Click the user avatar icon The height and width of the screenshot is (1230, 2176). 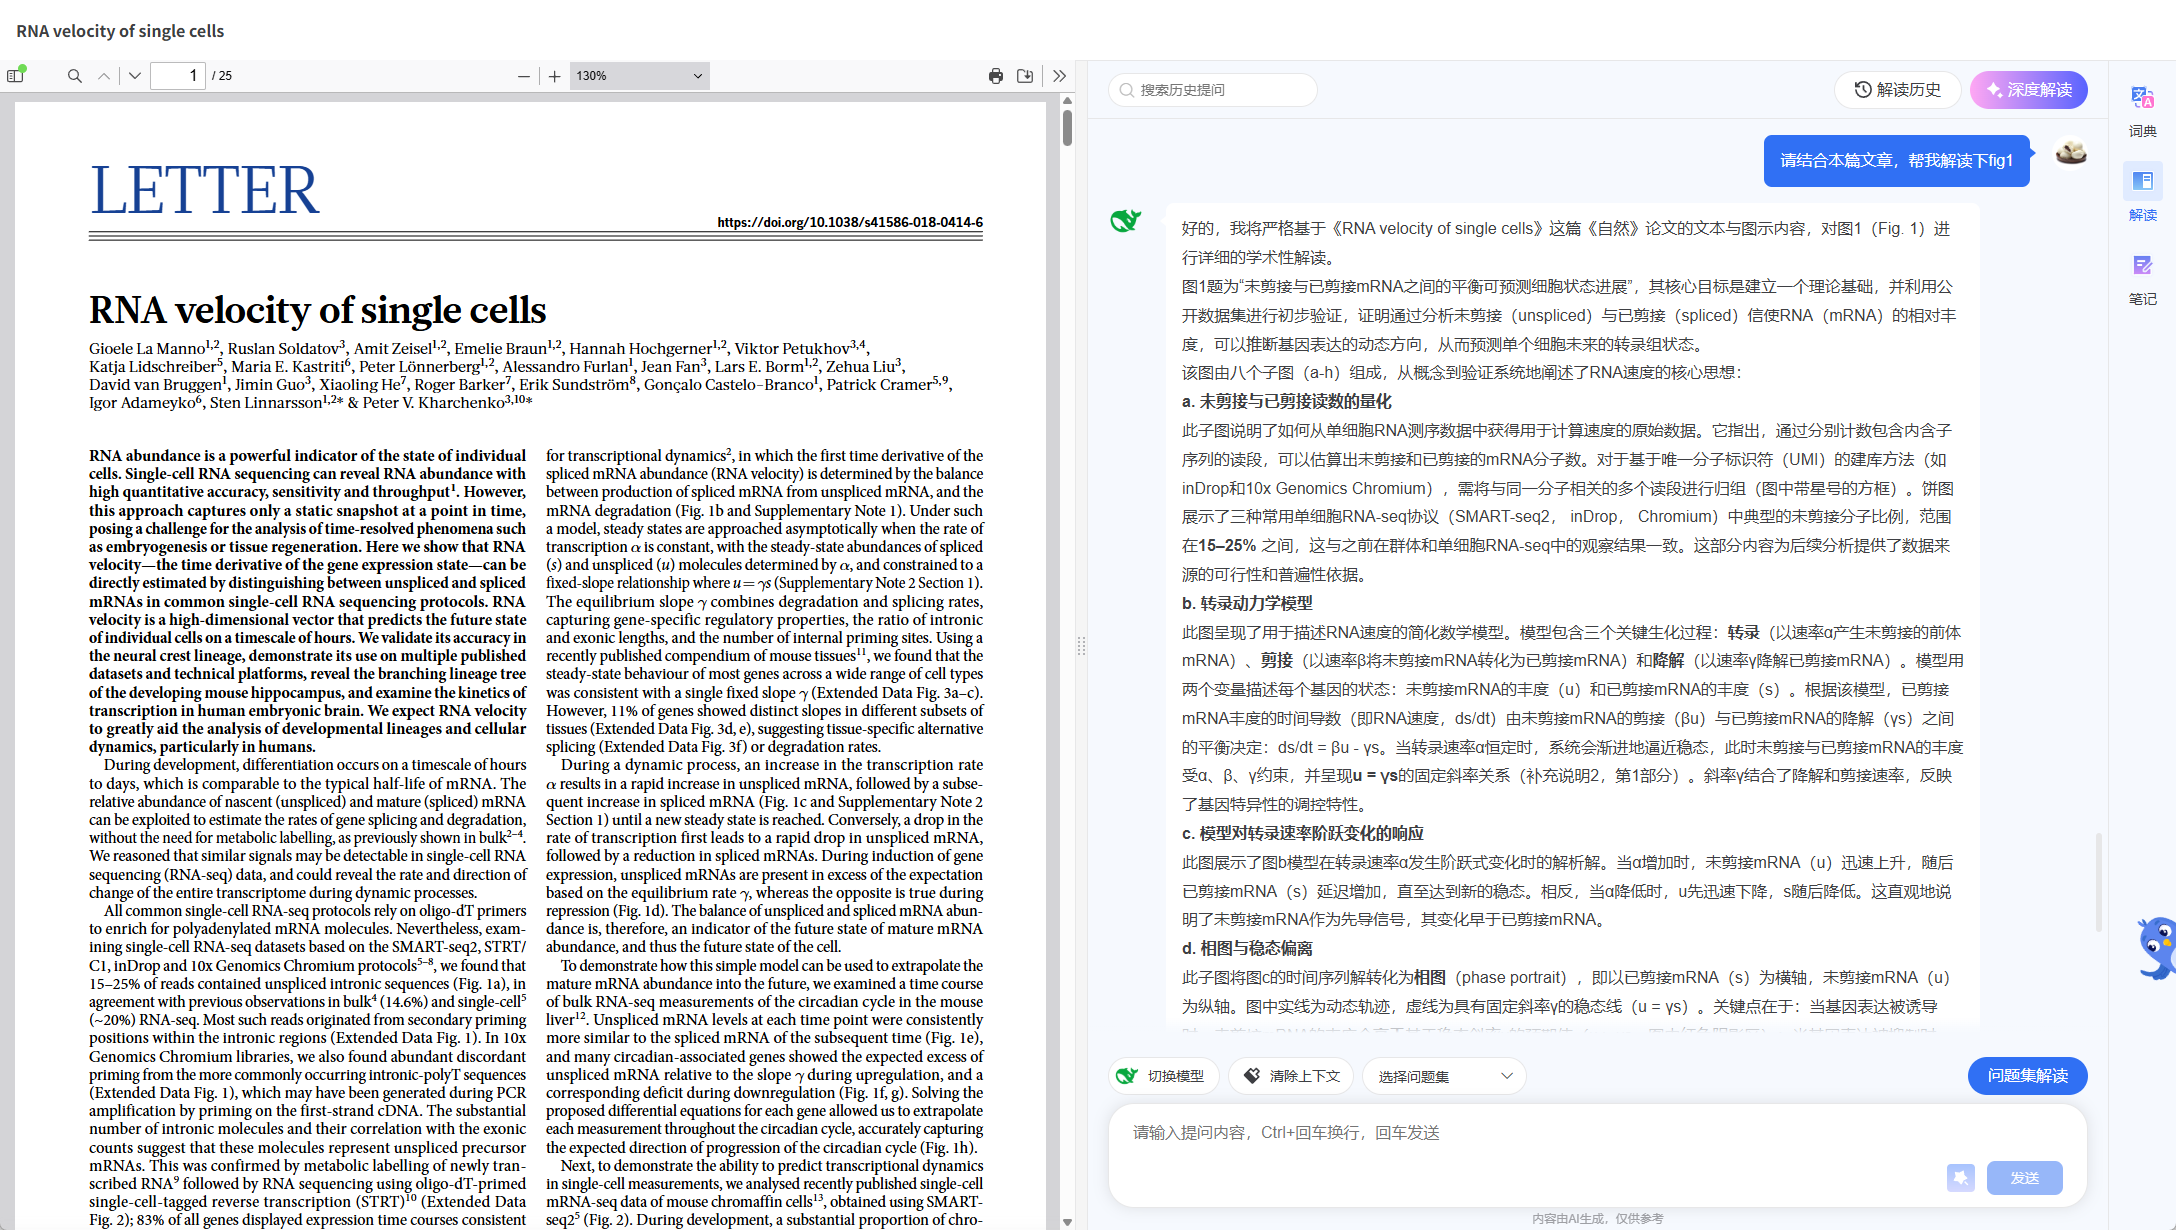pos(2071,153)
